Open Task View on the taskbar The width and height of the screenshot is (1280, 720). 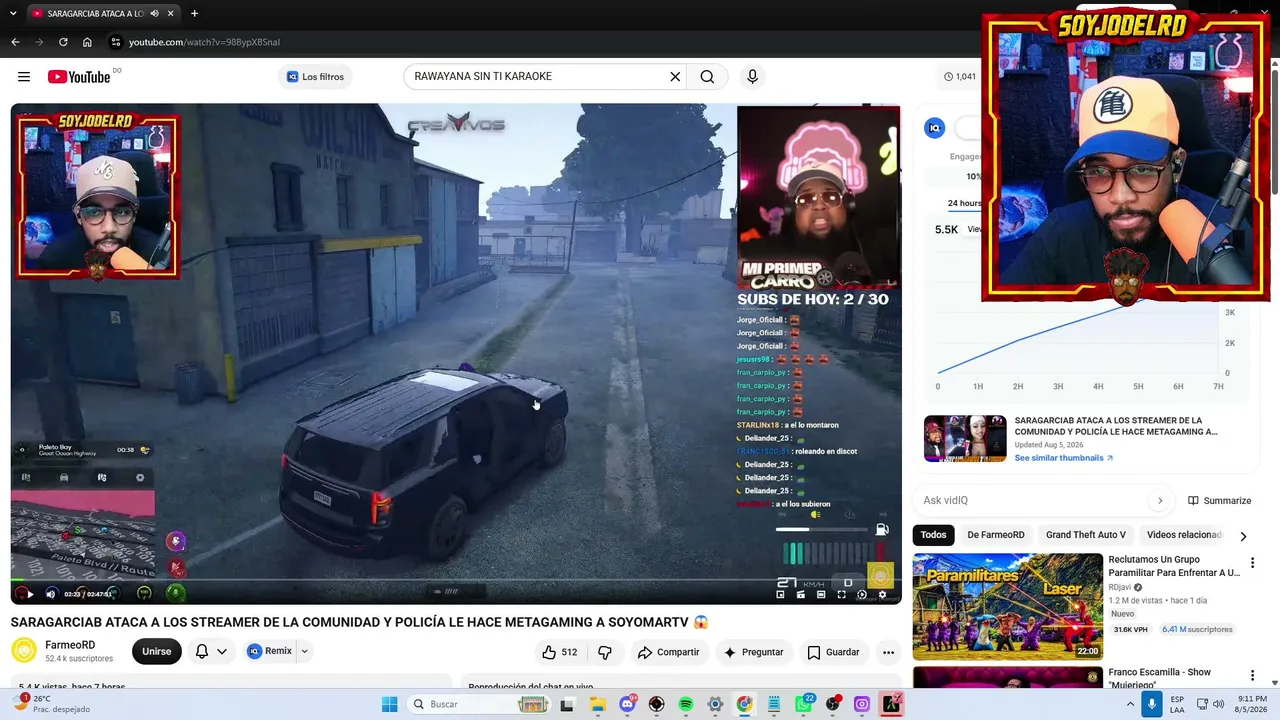pyautogui.click(x=567, y=705)
